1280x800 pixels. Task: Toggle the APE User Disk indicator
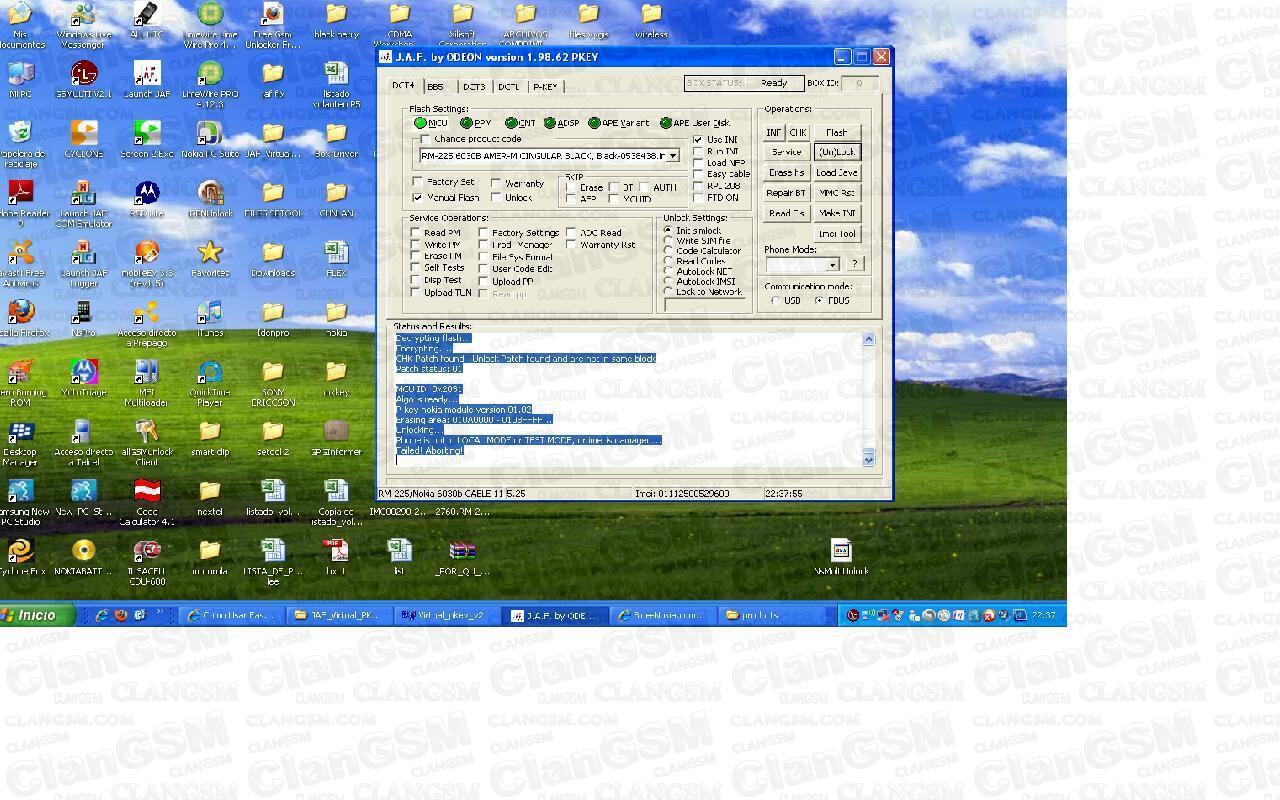click(665, 122)
